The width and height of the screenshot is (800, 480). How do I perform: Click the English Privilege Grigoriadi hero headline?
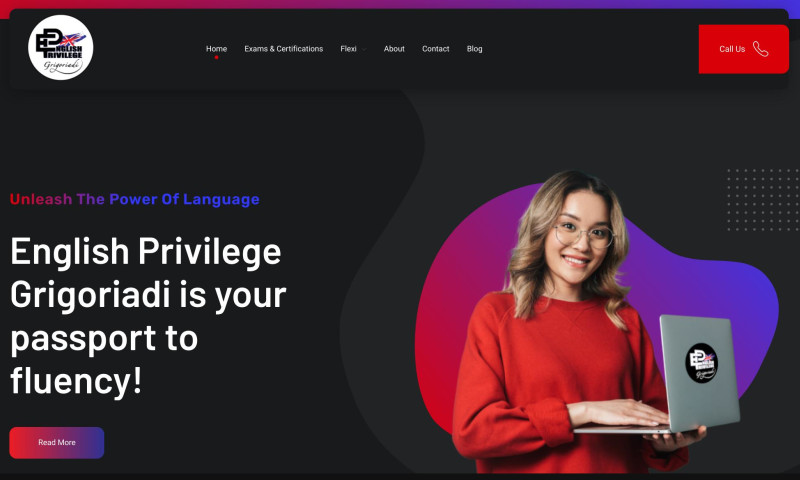(148, 316)
